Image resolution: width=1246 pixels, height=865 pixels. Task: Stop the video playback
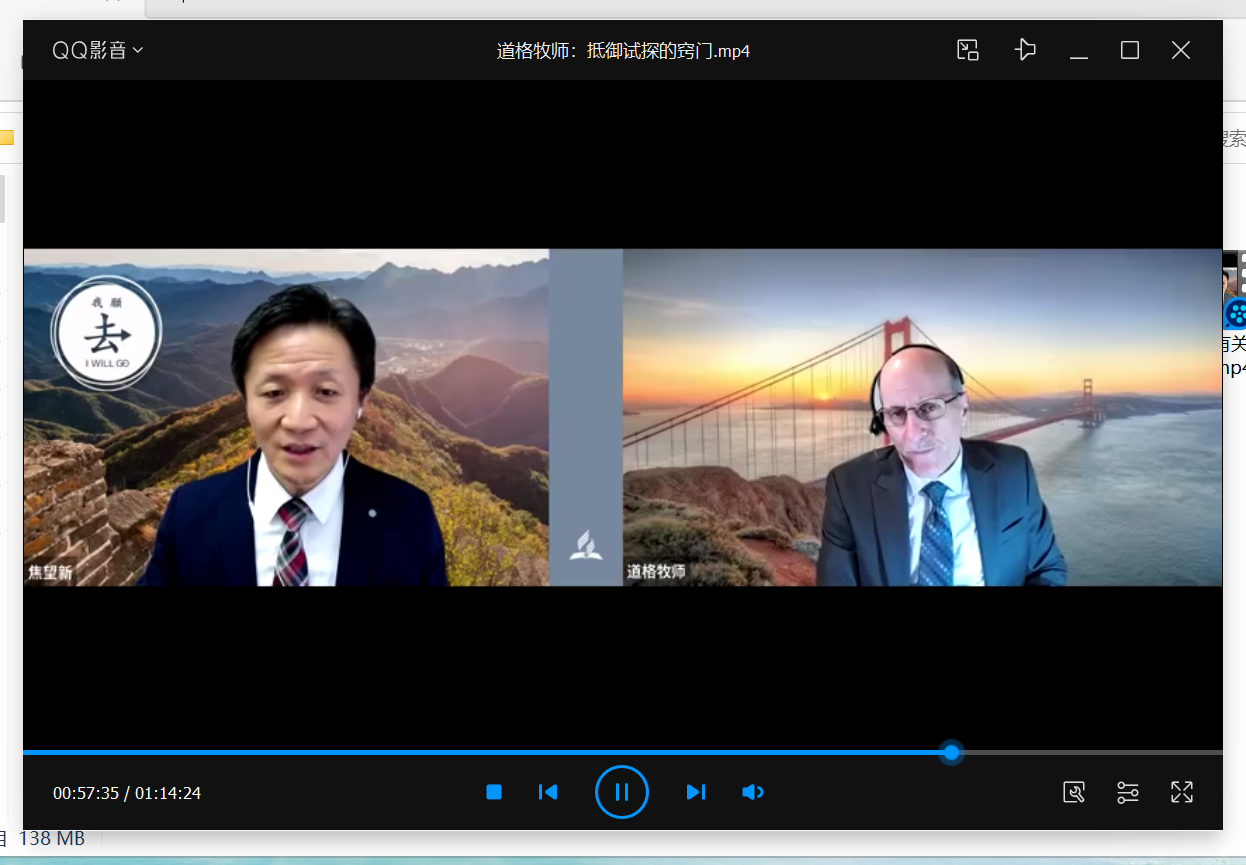click(494, 792)
